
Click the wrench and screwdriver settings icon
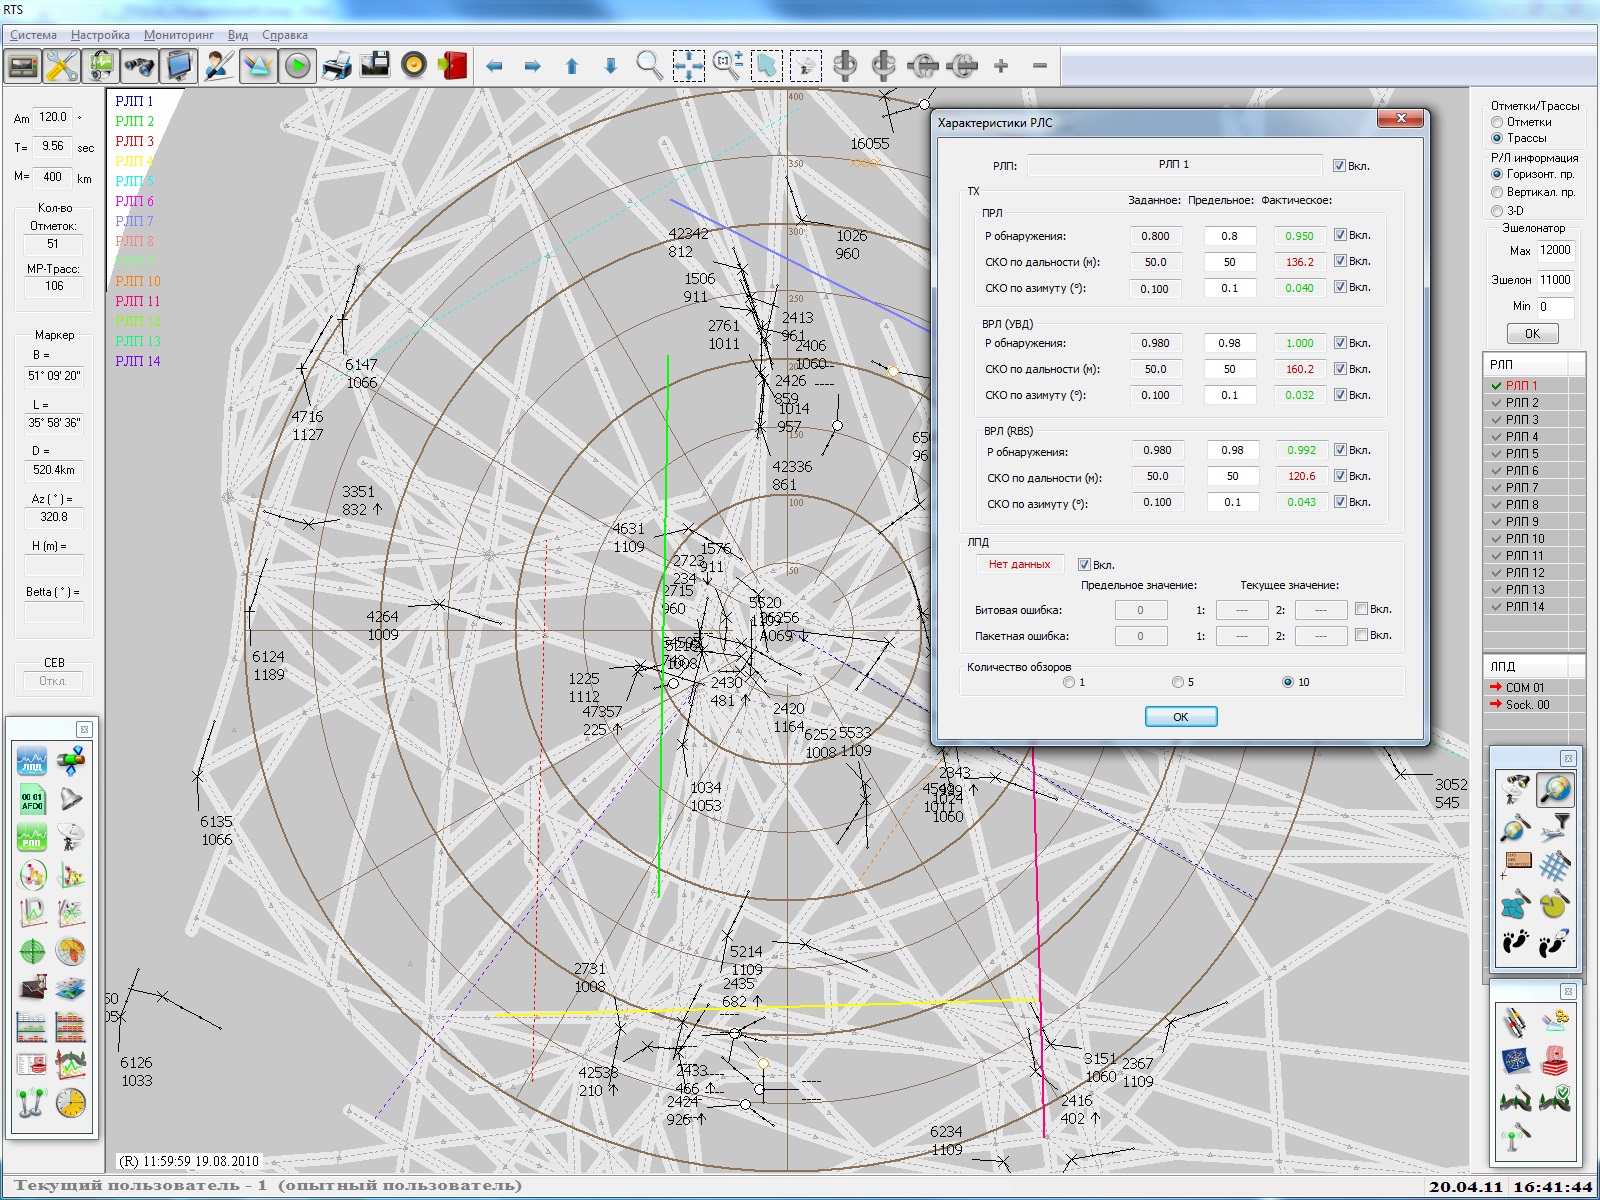pos(62,66)
